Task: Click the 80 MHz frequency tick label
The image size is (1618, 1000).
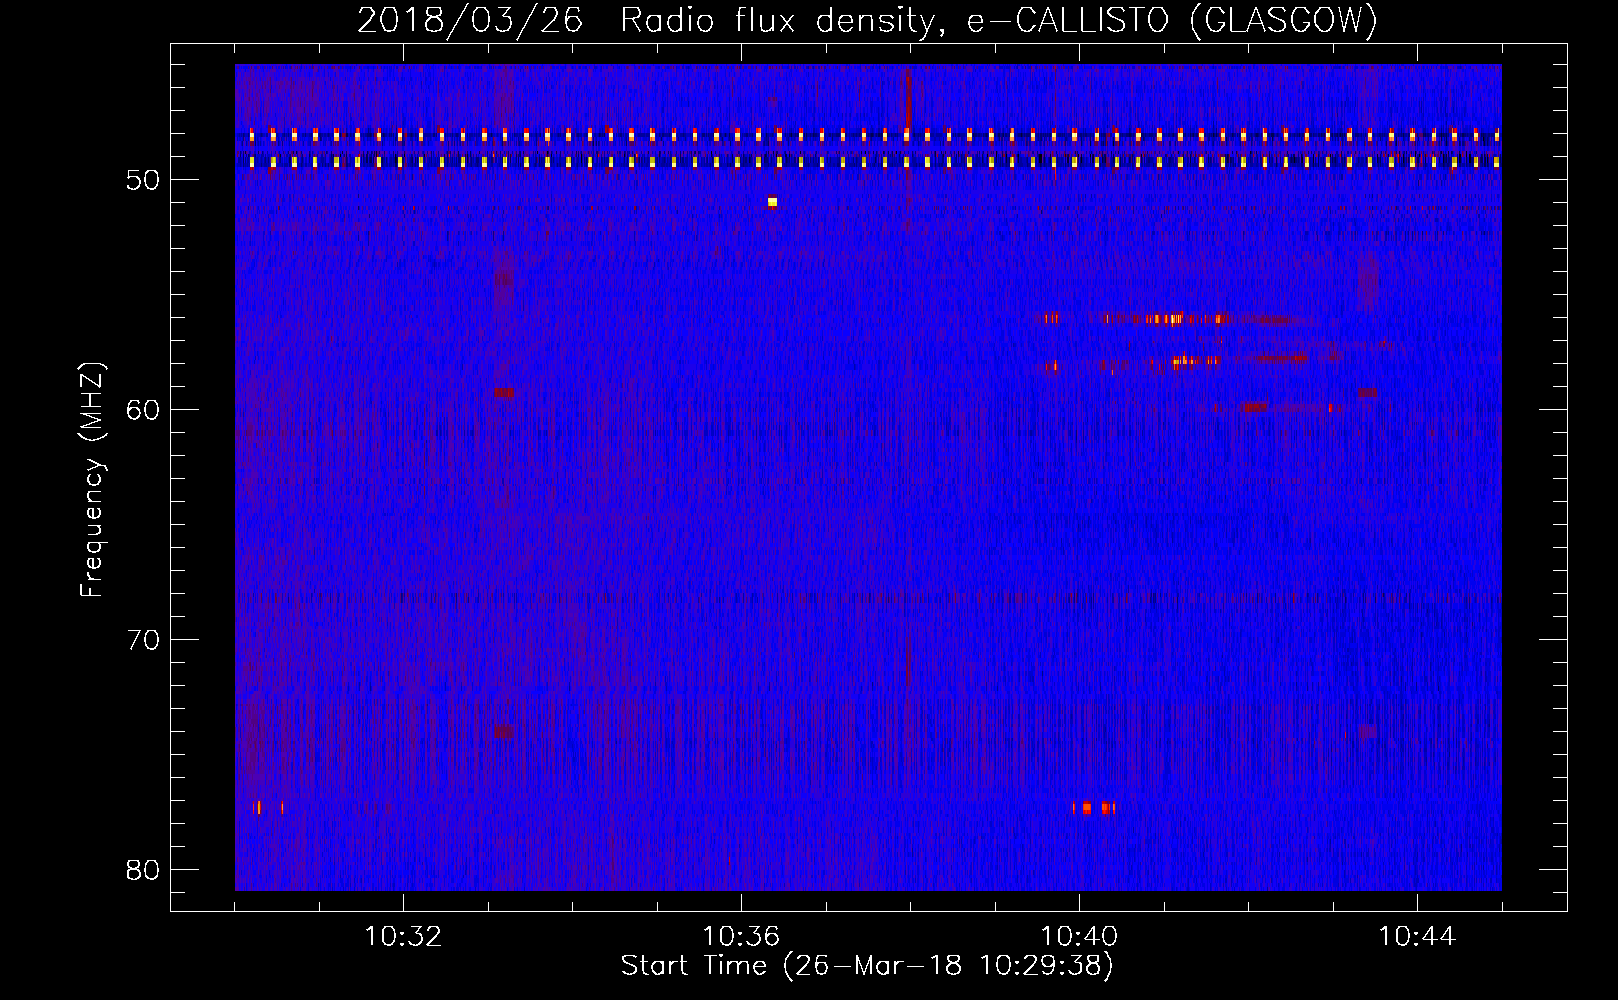Action: click(143, 870)
